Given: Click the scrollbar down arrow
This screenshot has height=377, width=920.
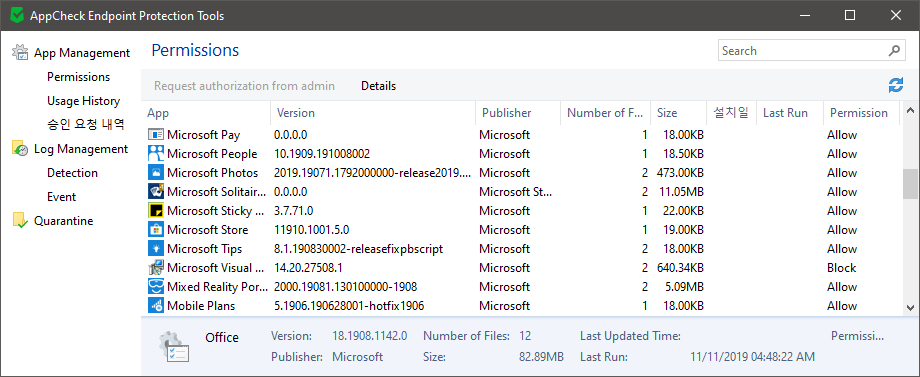Looking at the screenshot, I should (x=910, y=307).
